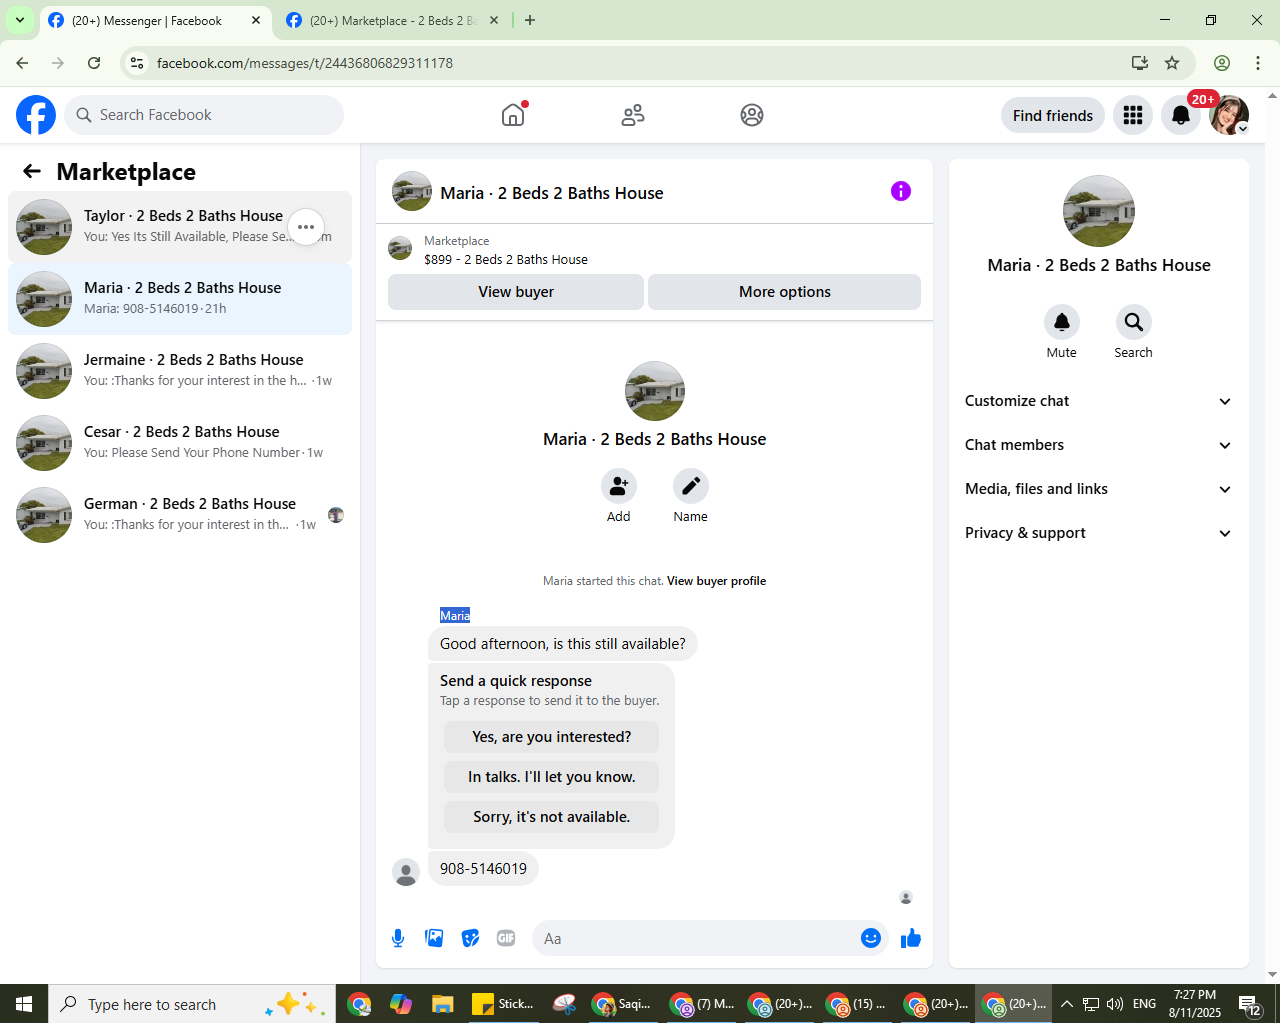
Task: Open Taylor's 2 Beds 2 Baths conversation
Action: [x=180, y=227]
